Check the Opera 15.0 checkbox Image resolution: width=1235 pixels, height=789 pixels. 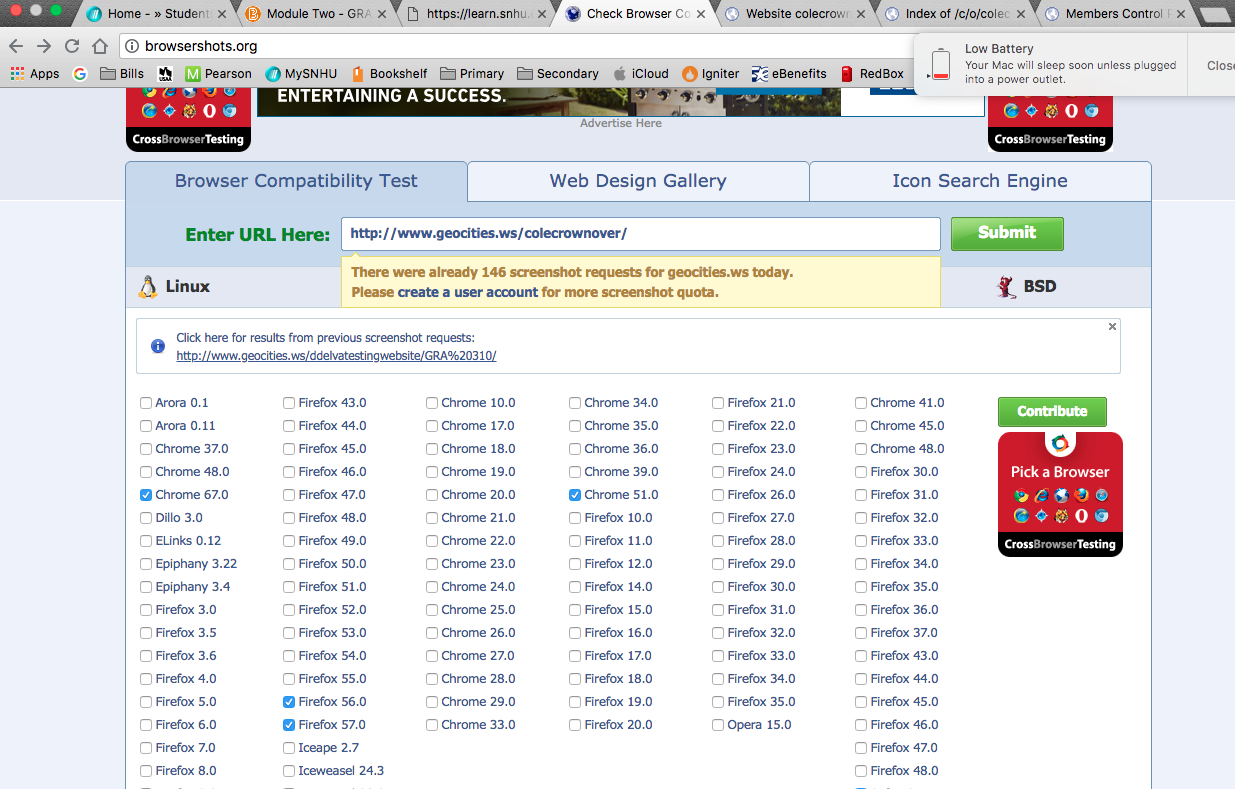(719, 725)
